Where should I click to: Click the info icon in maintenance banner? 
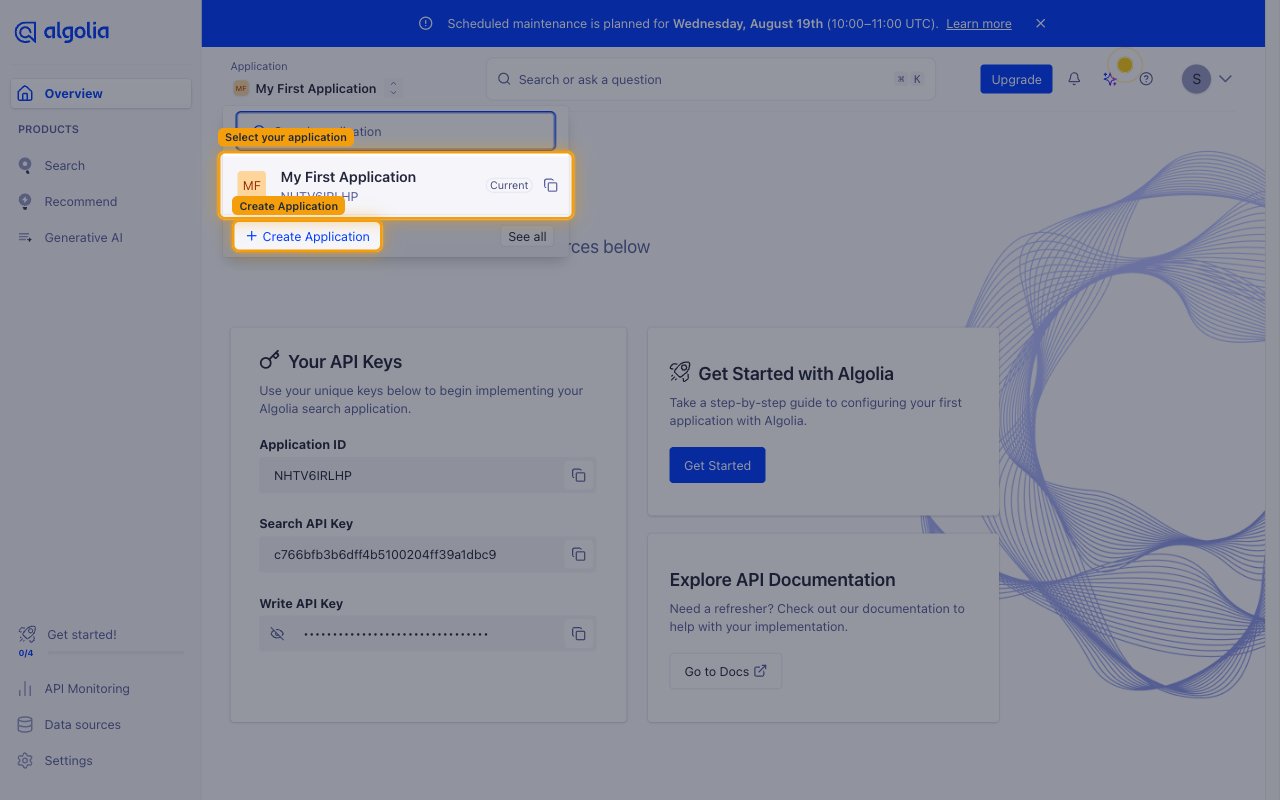[426, 23]
